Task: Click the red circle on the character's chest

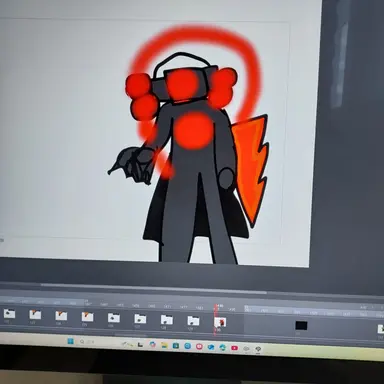Action: [194, 130]
